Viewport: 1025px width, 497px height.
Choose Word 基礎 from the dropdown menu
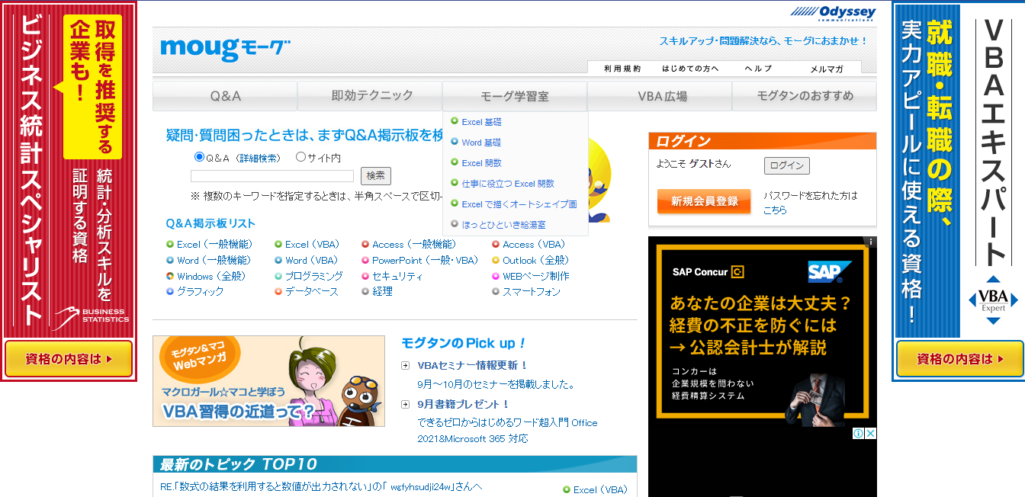[481, 142]
